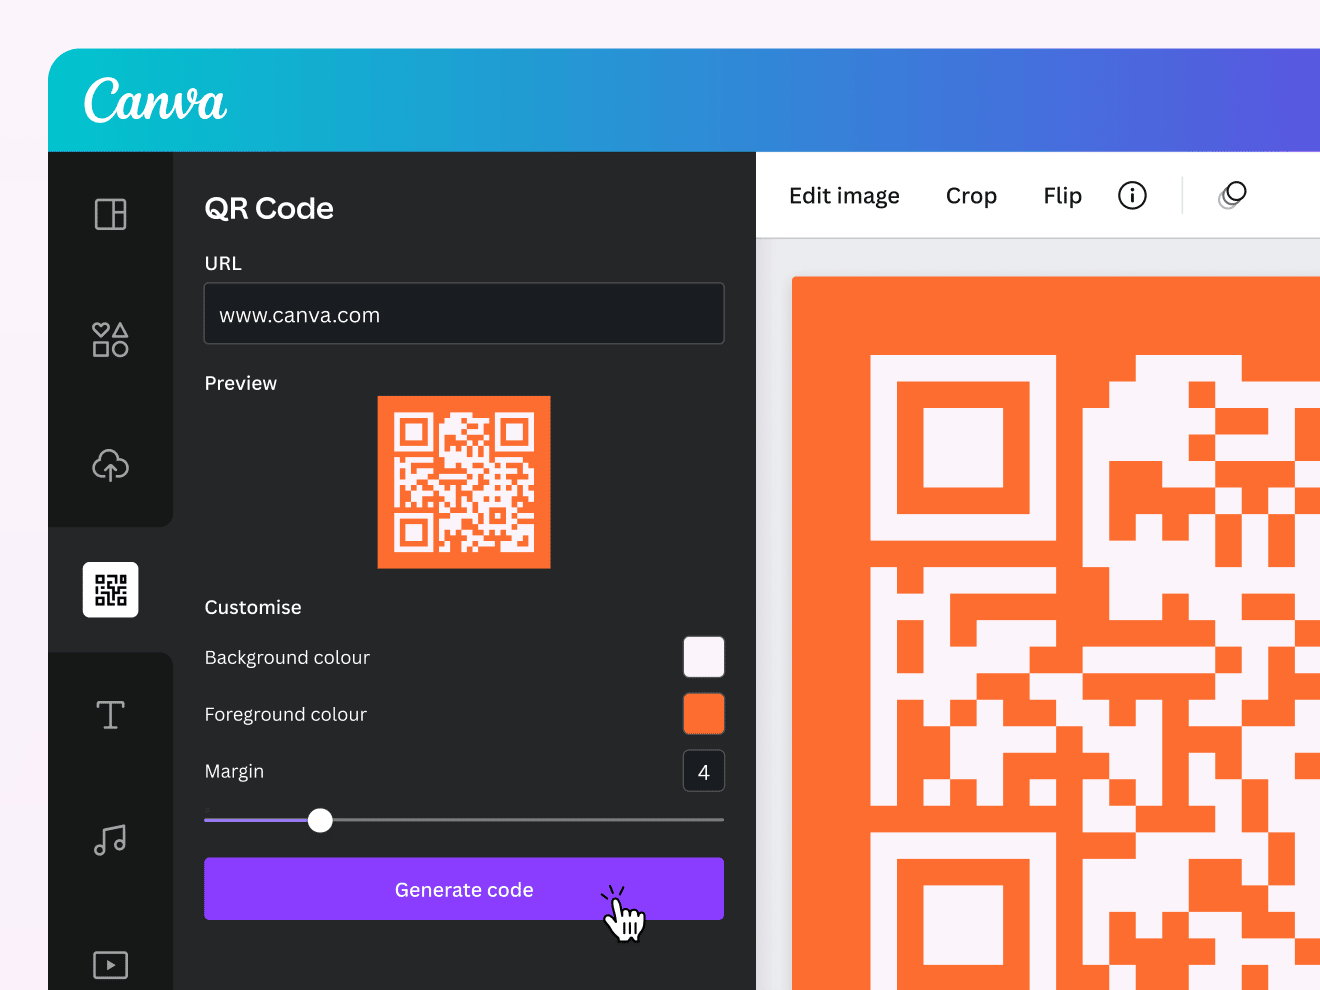The image size is (1320, 990).
Task: Open the Text tool in sidebar
Action: [x=110, y=714]
